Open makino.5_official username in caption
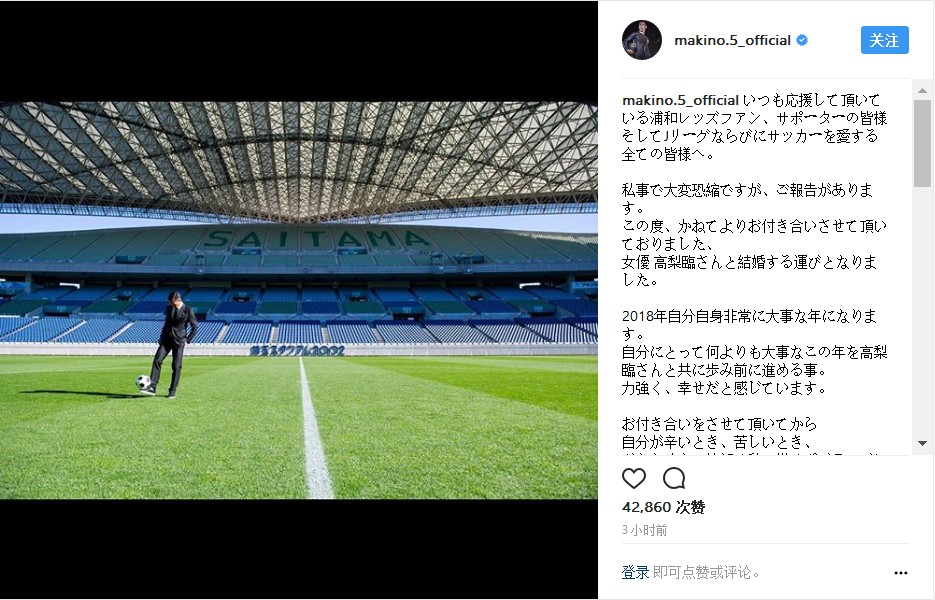 click(680, 100)
